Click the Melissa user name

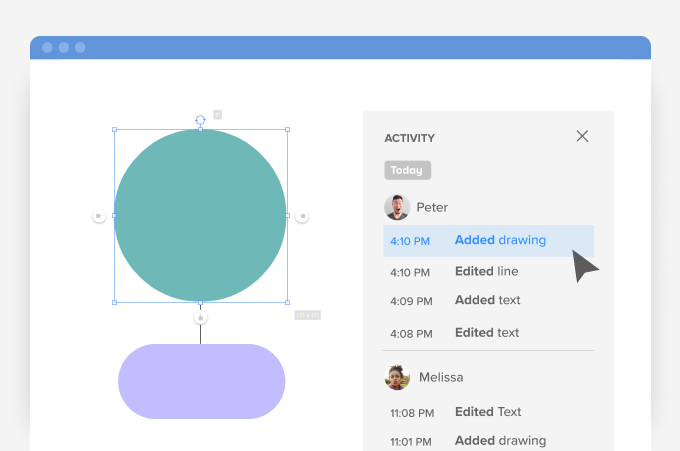pyautogui.click(x=441, y=377)
